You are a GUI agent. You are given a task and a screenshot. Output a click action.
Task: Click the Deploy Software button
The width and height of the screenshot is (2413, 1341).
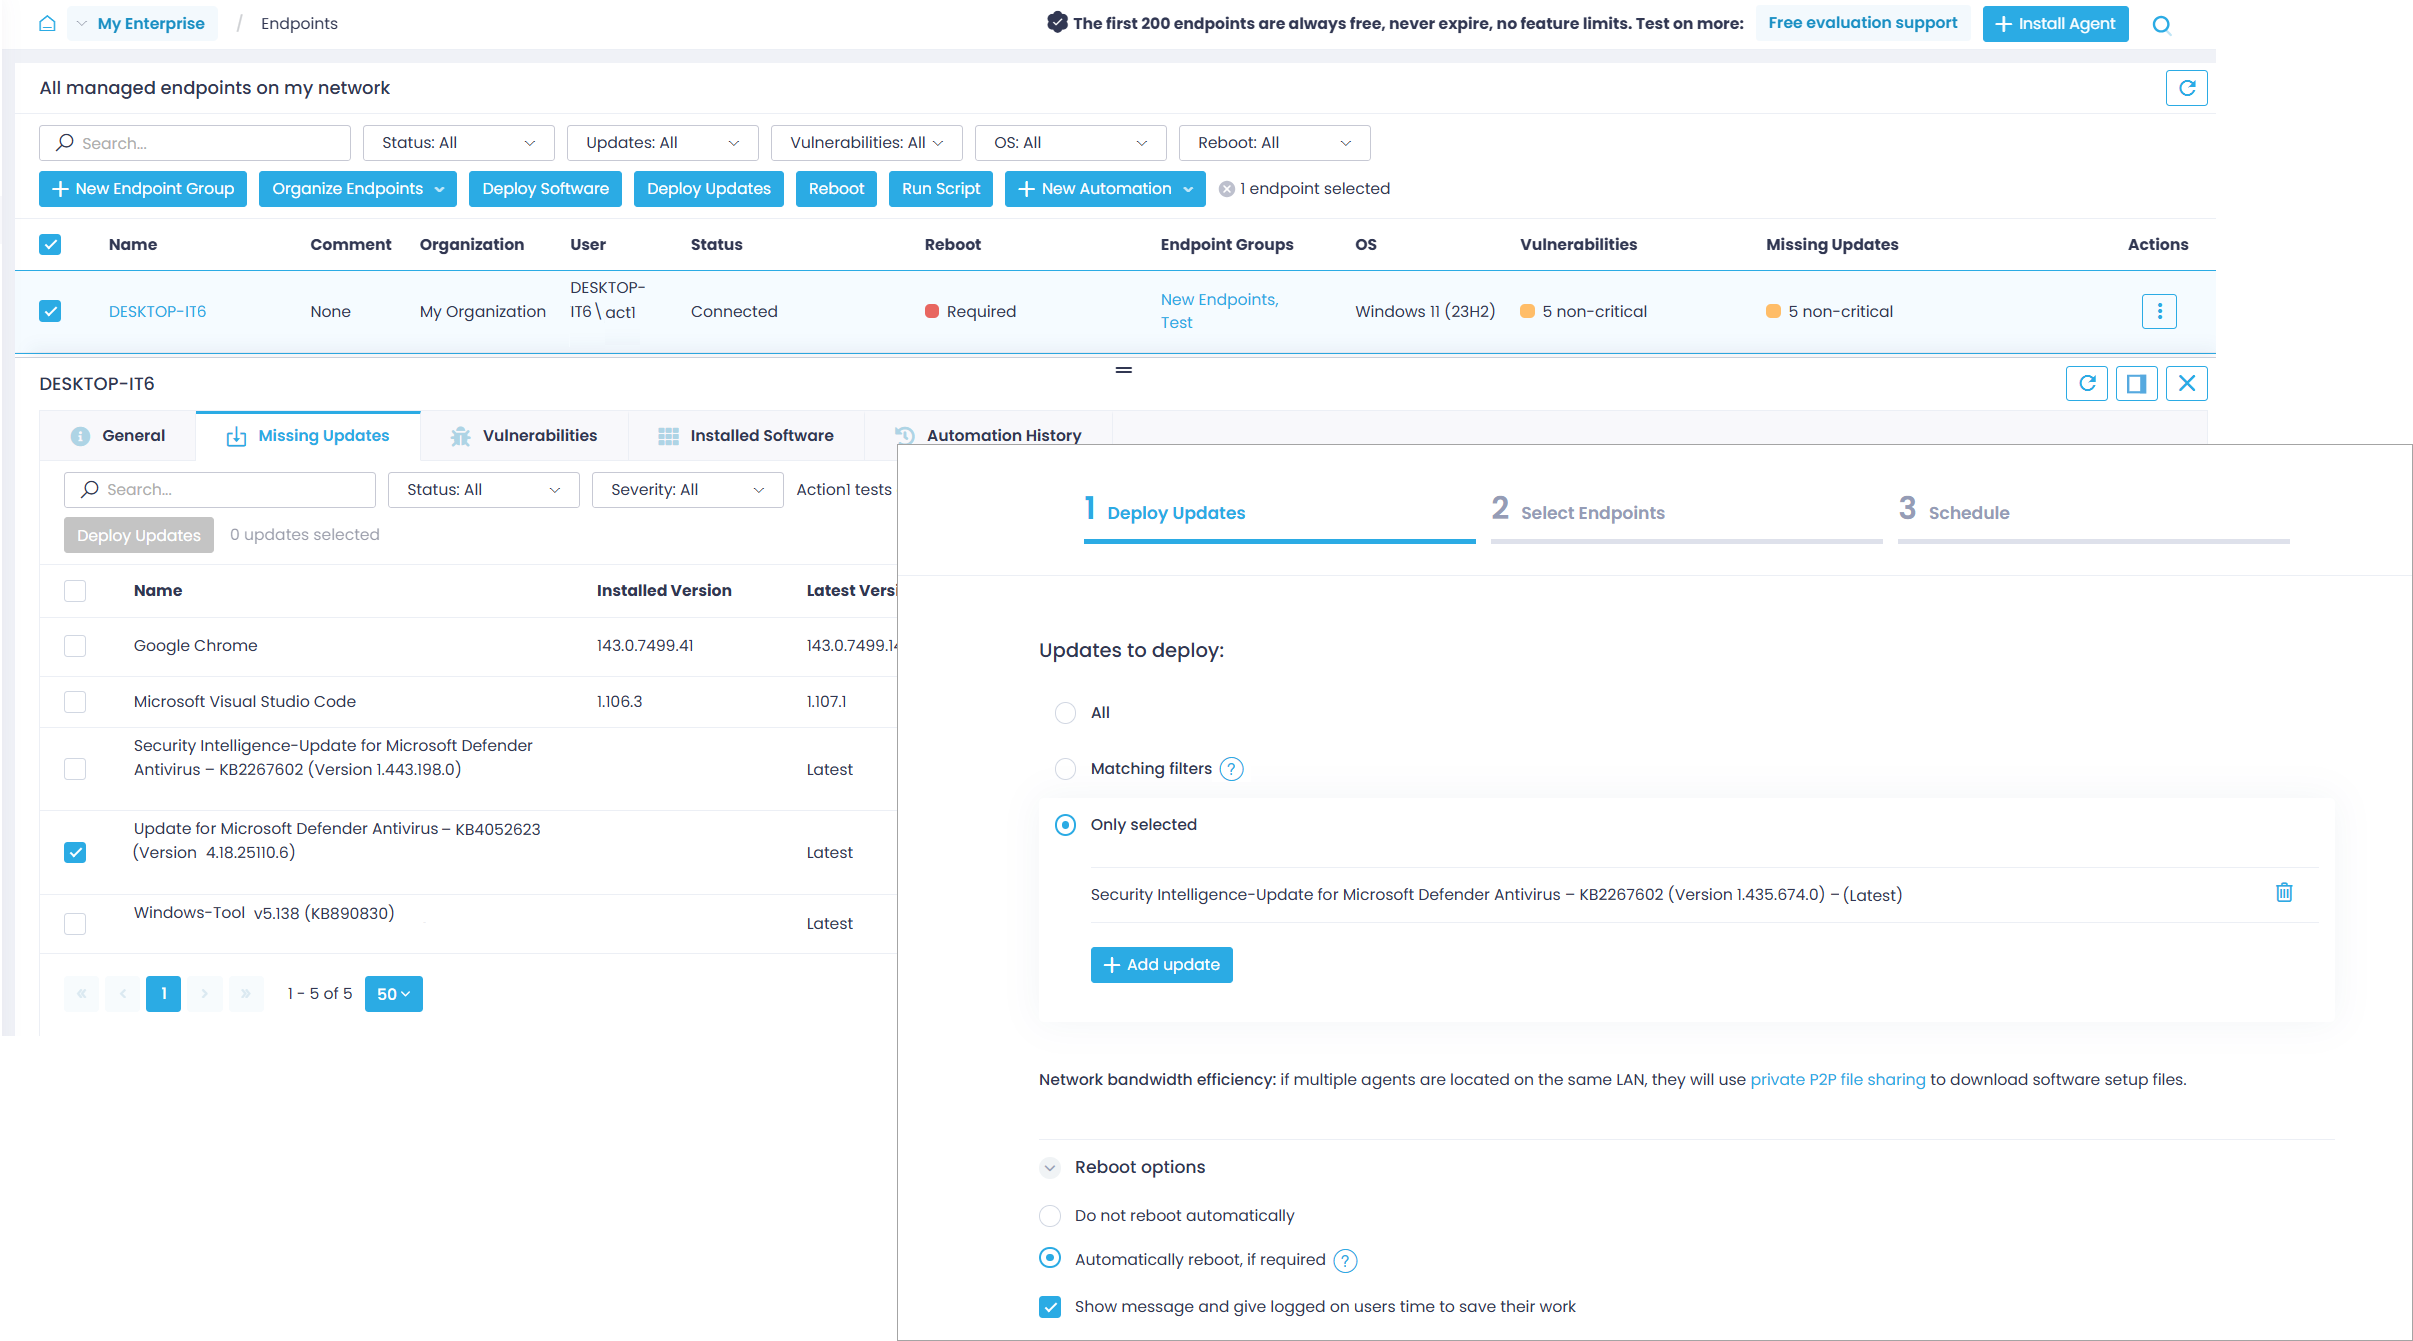click(545, 189)
